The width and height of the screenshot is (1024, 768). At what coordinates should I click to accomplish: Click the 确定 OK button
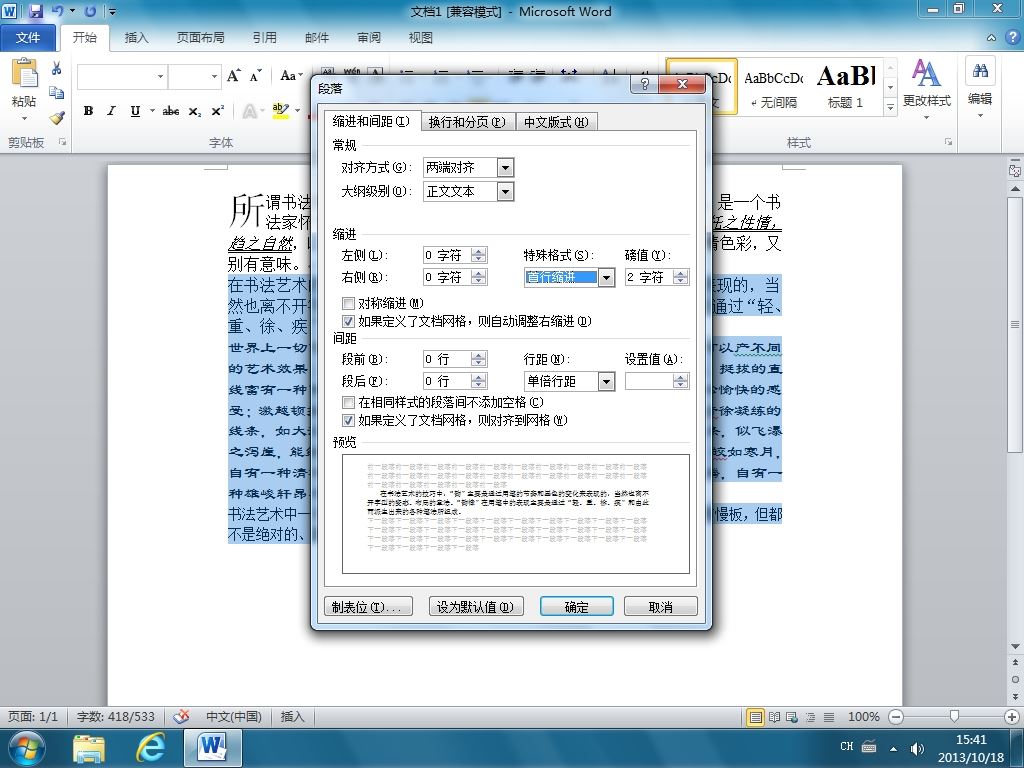pyautogui.click(x=576, y=607)
